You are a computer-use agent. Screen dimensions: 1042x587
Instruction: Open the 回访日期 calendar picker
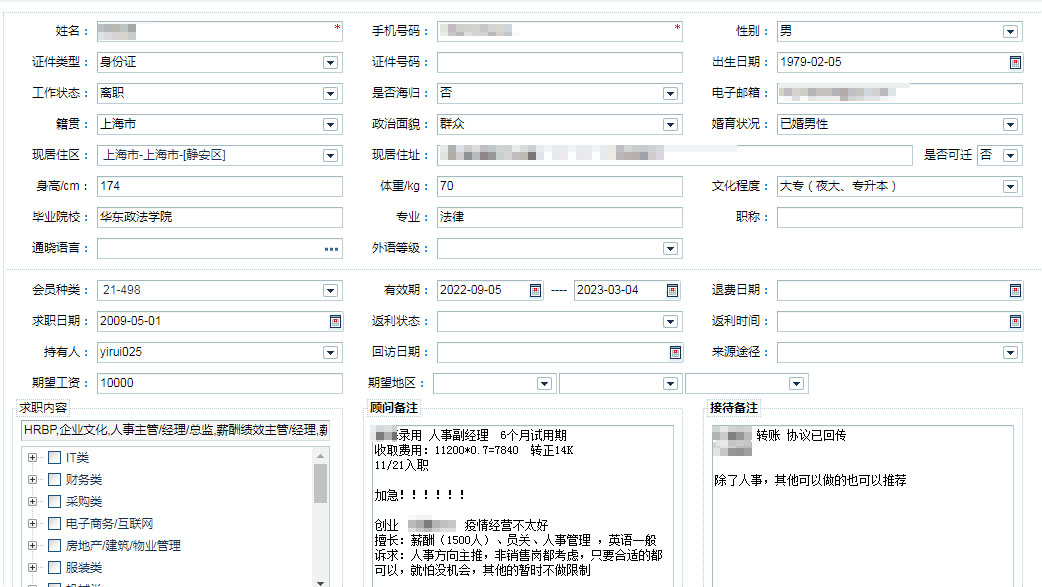[x=675, y=352]
